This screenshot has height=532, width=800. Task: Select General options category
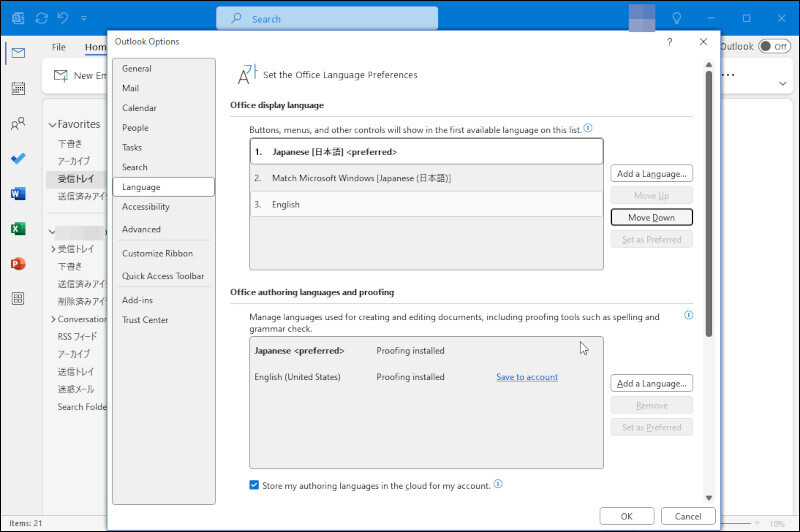point(163,68)
